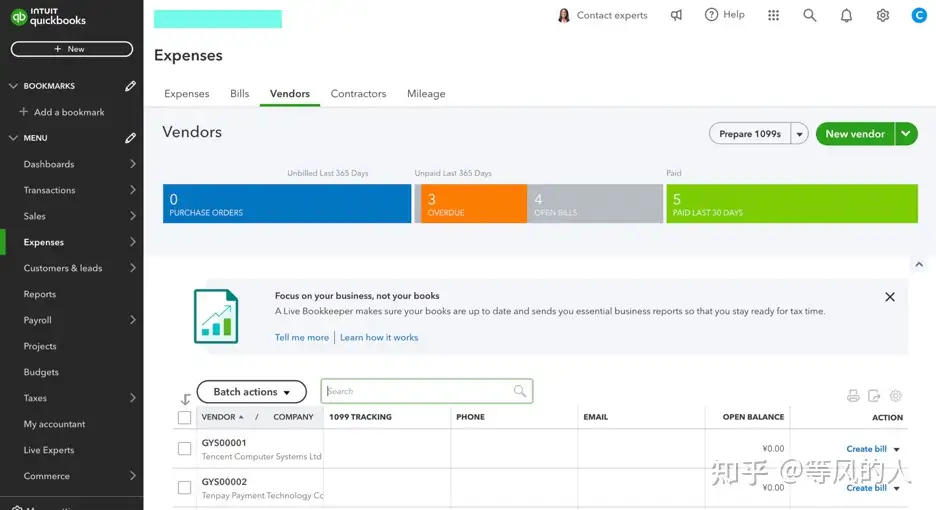Click Learn how it works link
The image size is (936, 510).
[x=379, y=337]
